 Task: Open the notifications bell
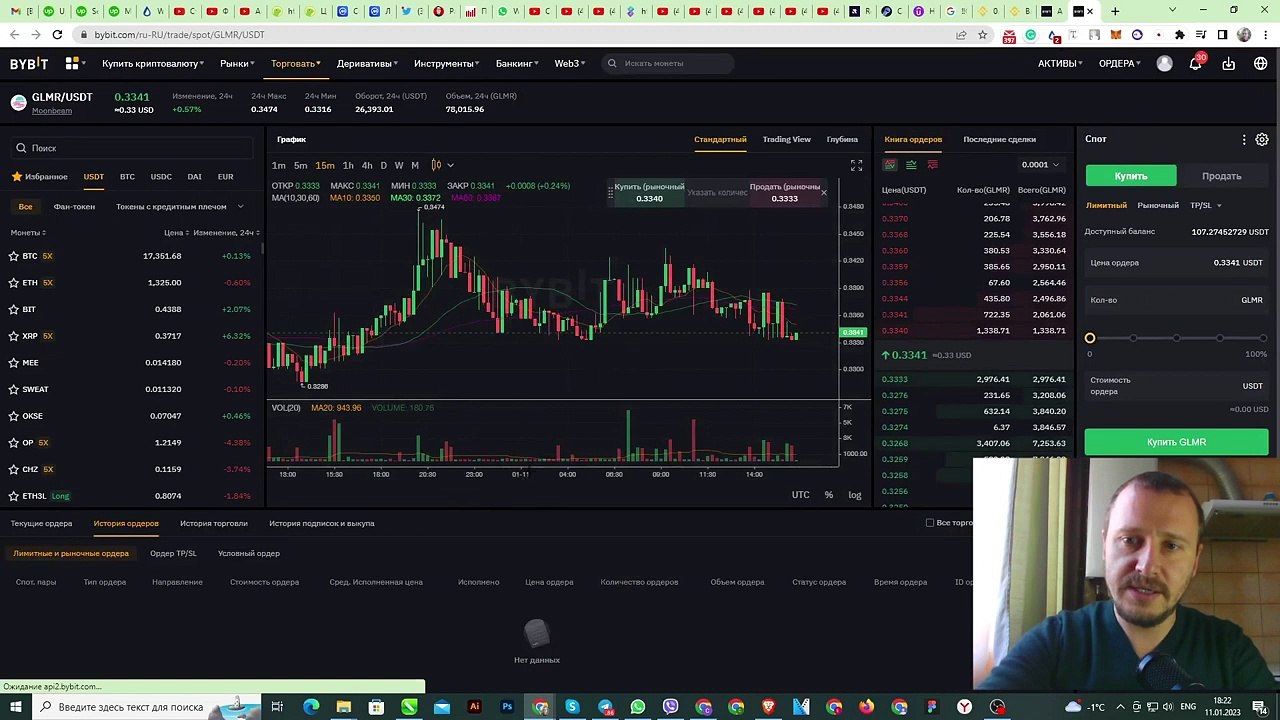(1195, 63)
